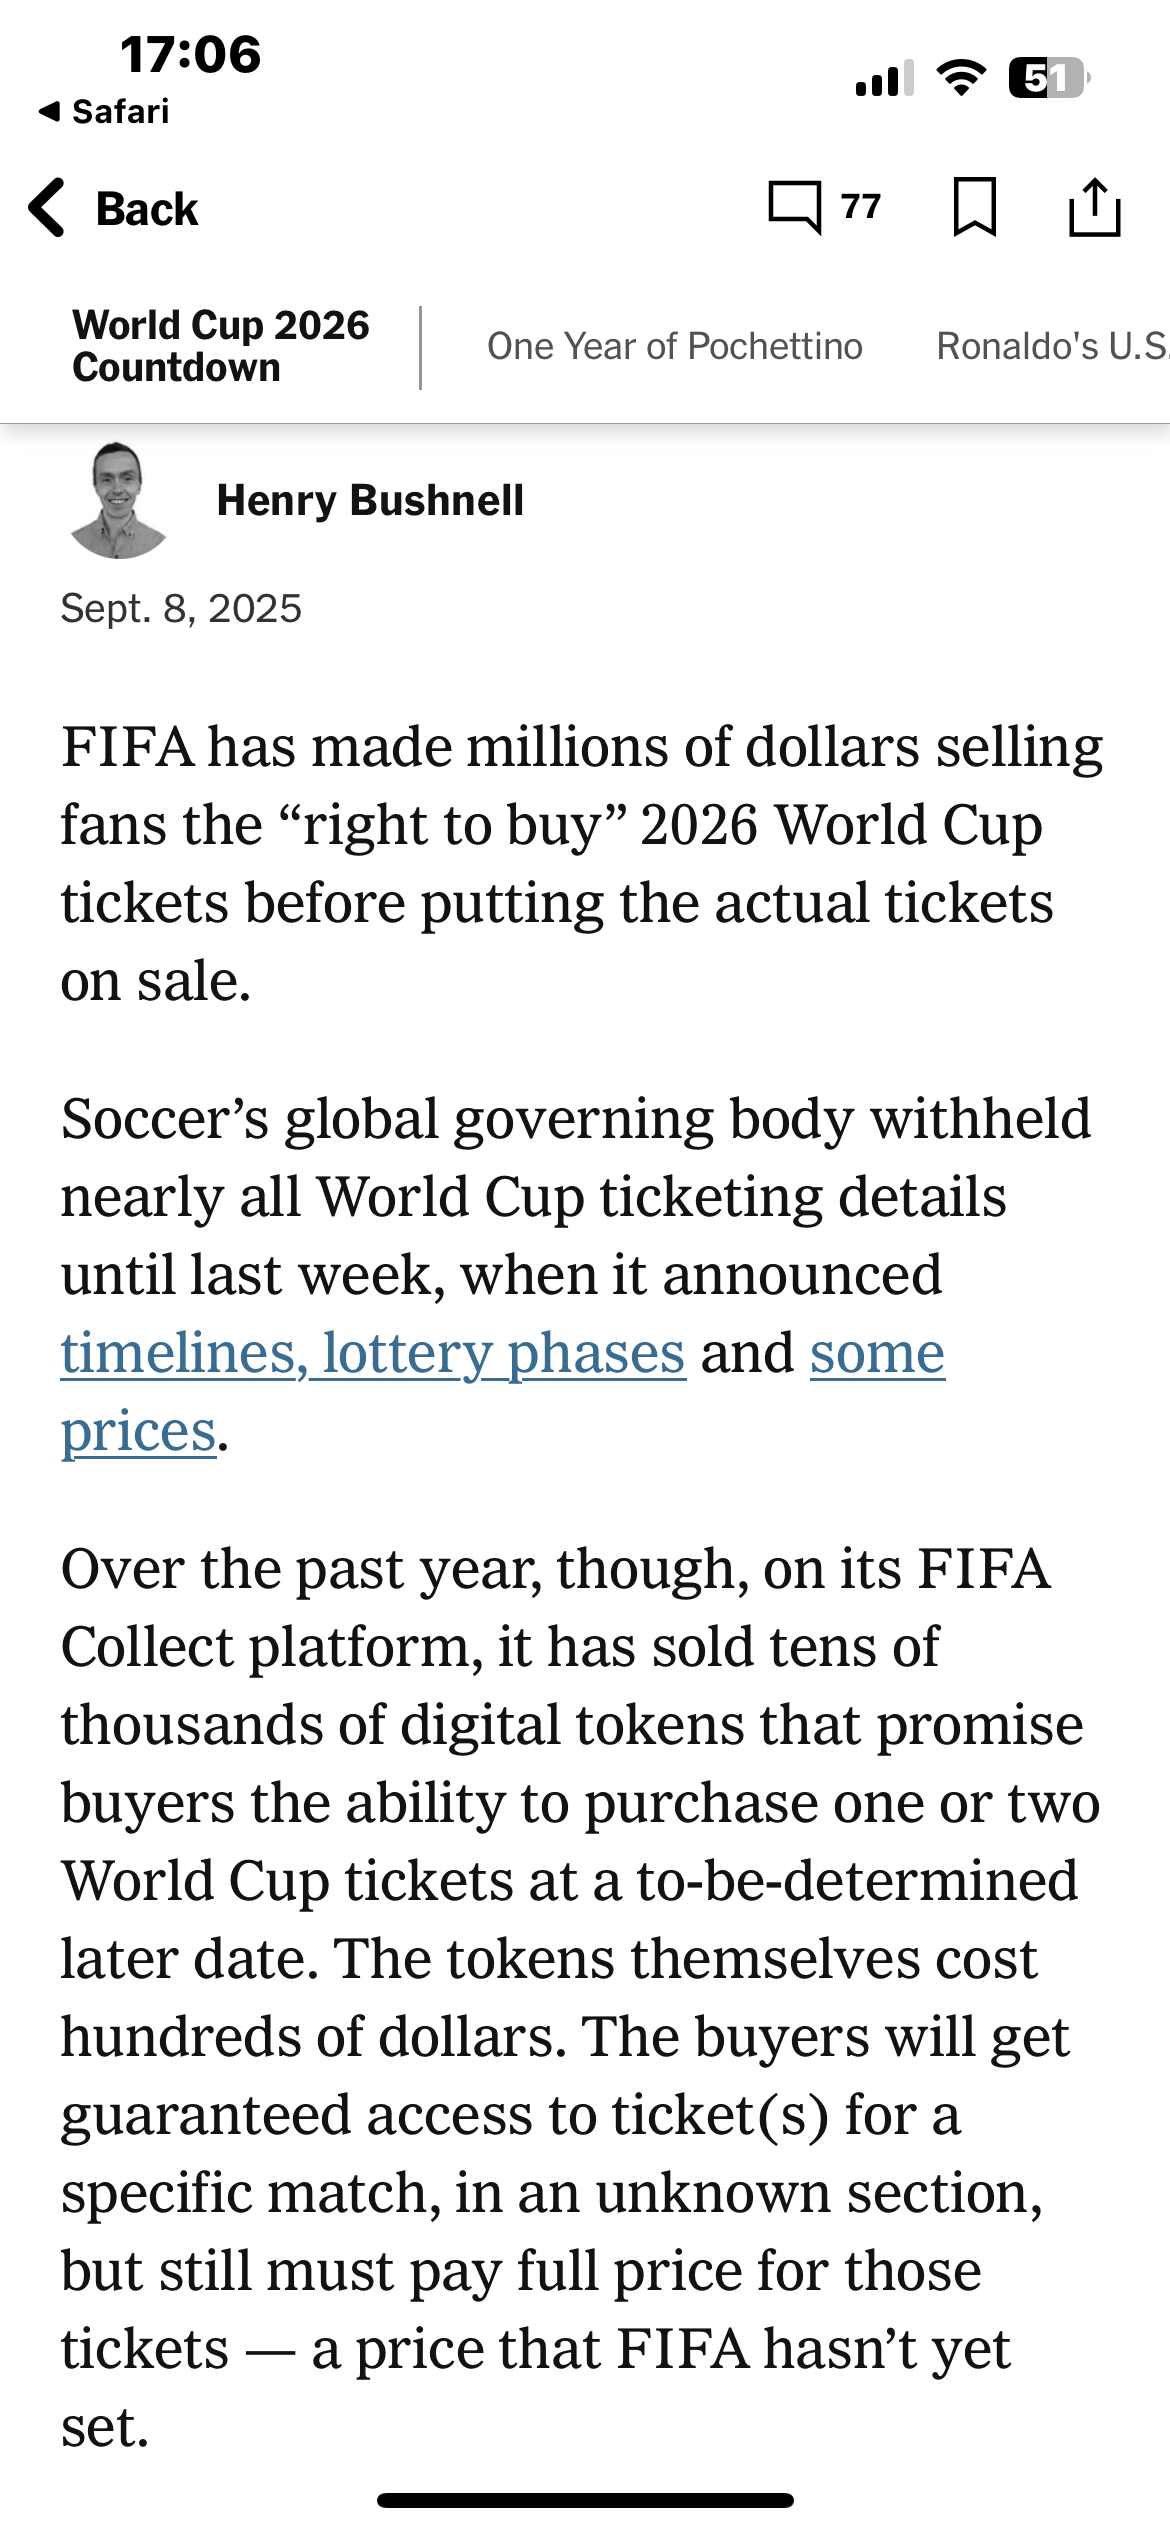The height and width of the screenshot is (2532, 1170).
Task: Tap the comments speech bubble icon
Action: click(x=795, y=207)
